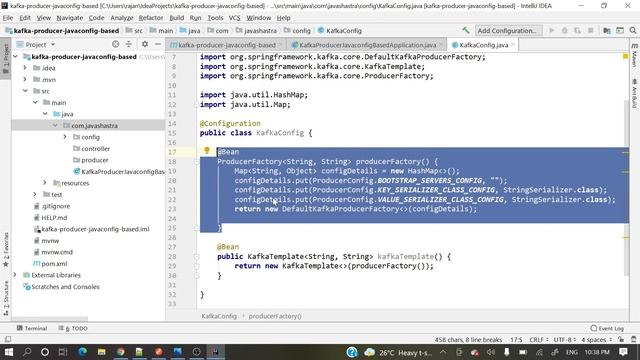Click javashastra breadcrumb in navigation bar
Viewport: 640px width, 360px height.
[x=256, y=31]
